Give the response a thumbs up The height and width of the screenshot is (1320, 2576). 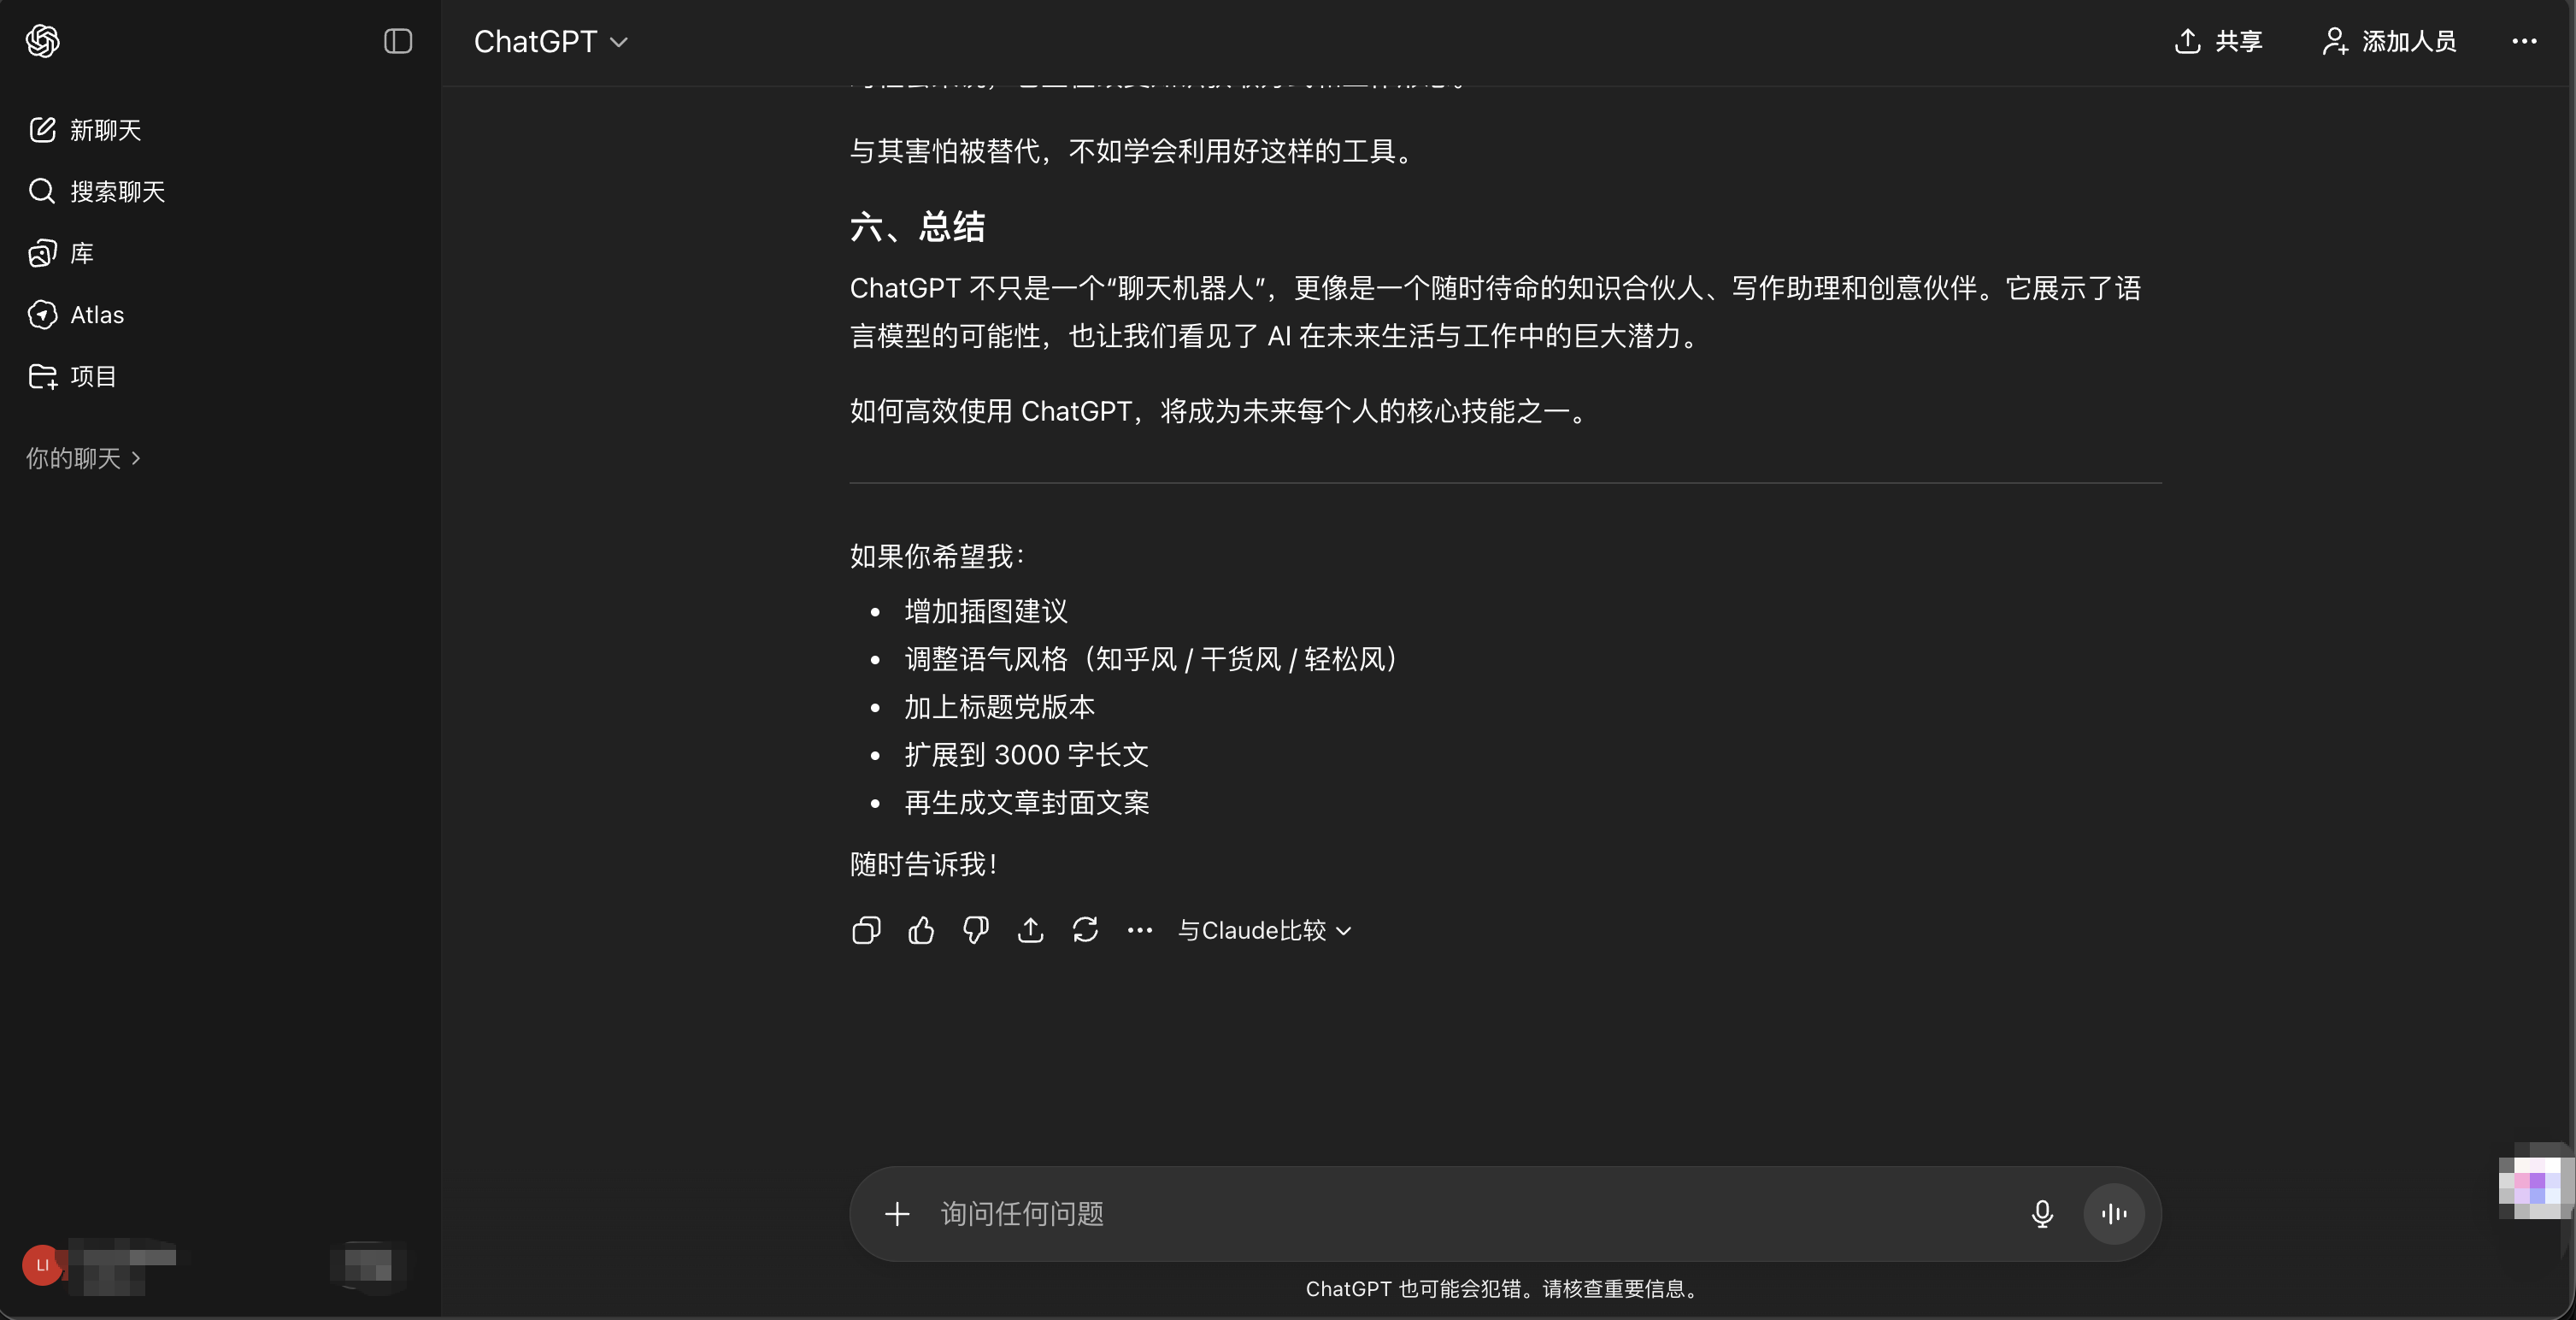pyautogui.click(x=921, y=930)
